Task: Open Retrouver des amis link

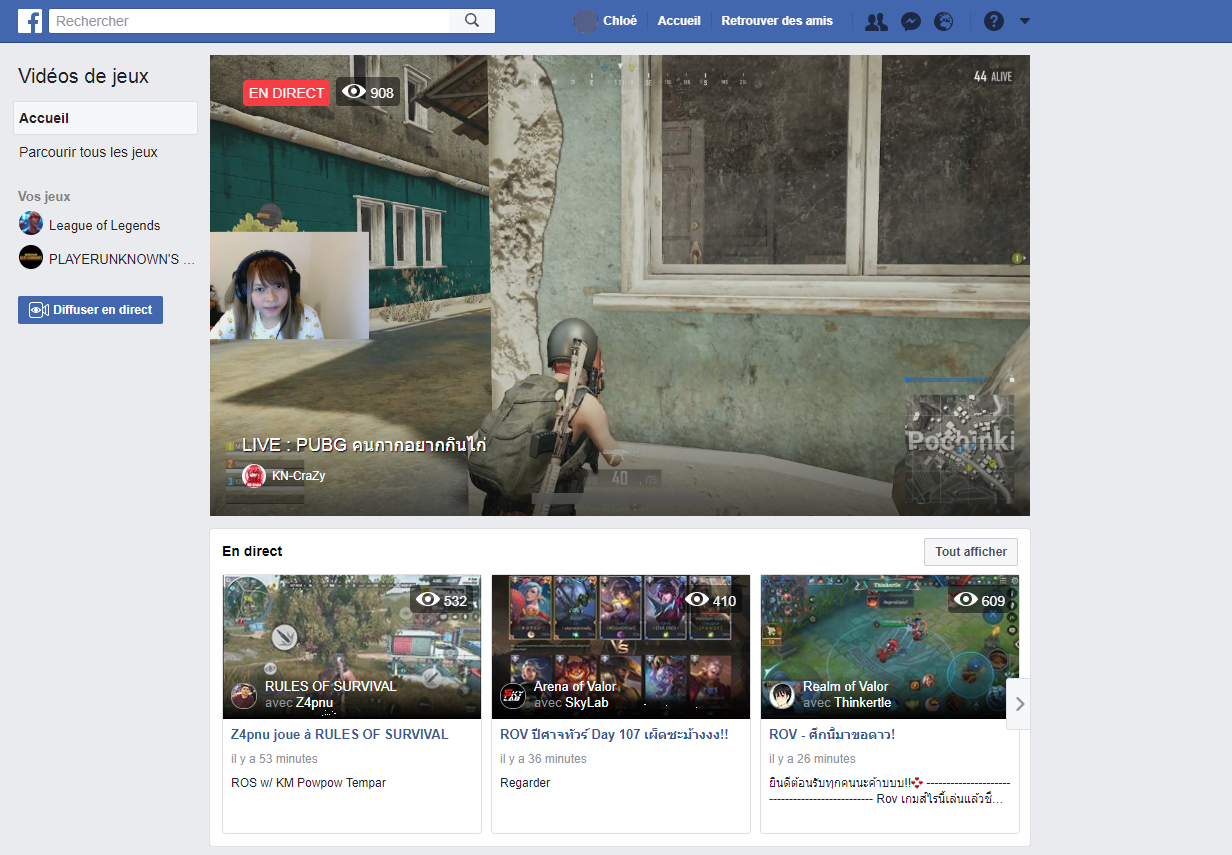Action: tap(776, 21)
